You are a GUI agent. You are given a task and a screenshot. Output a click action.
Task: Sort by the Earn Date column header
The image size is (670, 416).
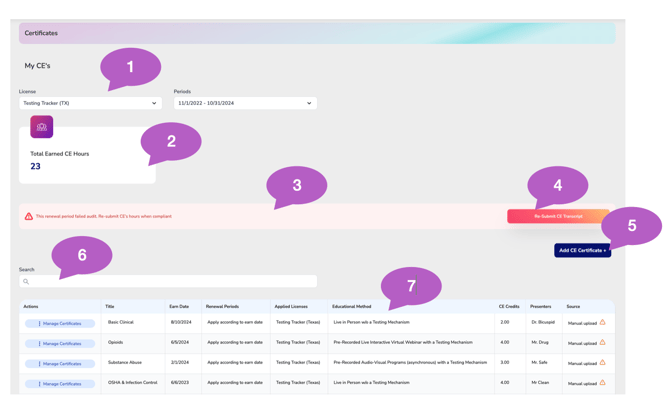pyautogui.click(x=179, y=307)
